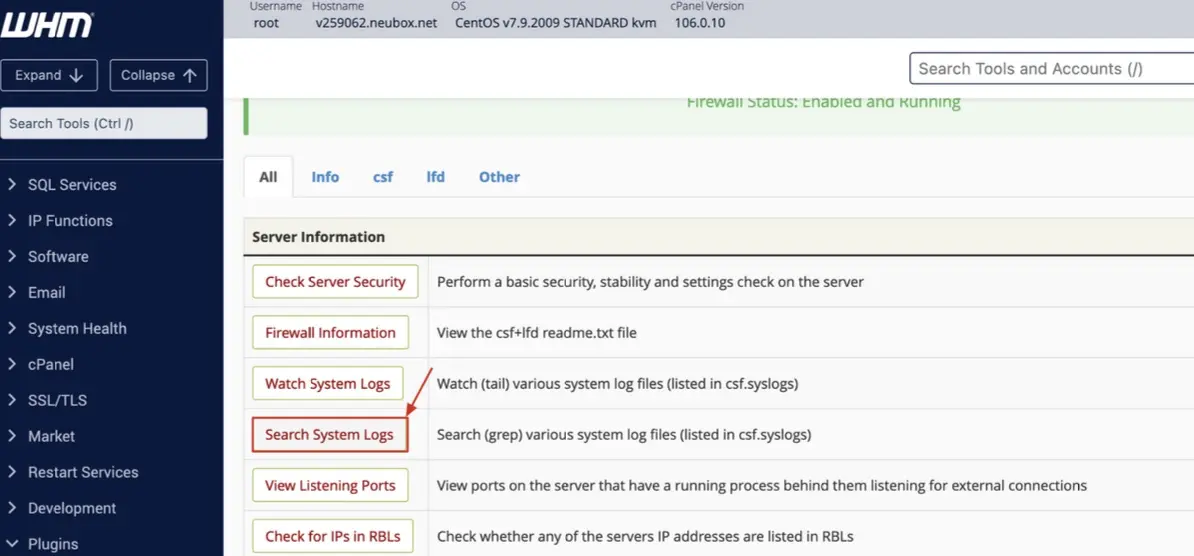
Task: Expand the Restart Services chevron
Action: click(11, 471)
